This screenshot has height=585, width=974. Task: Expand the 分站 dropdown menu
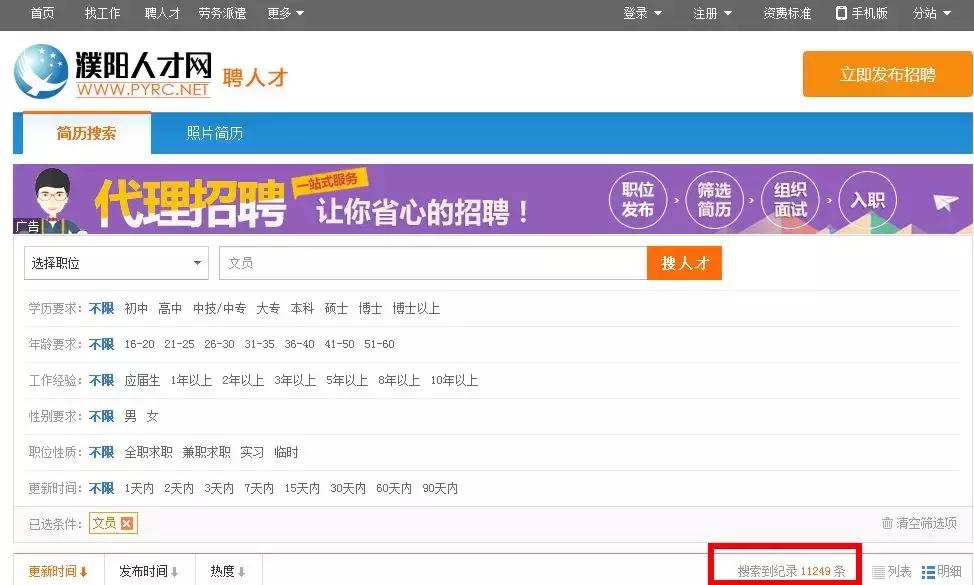coord(930,13)
